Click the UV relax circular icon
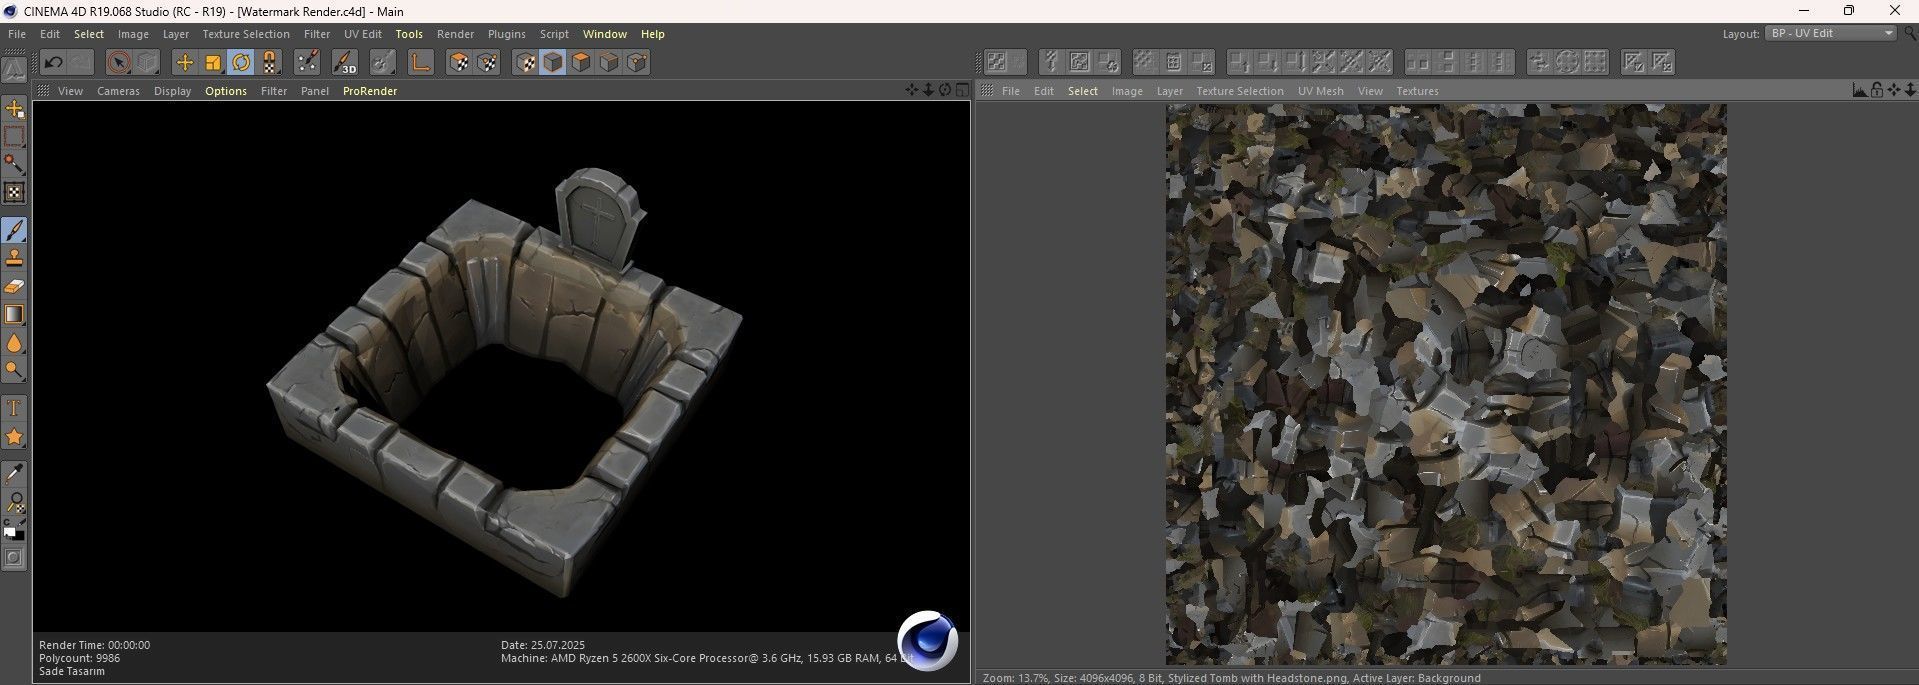1919x685 pixels. (1567, 62)
